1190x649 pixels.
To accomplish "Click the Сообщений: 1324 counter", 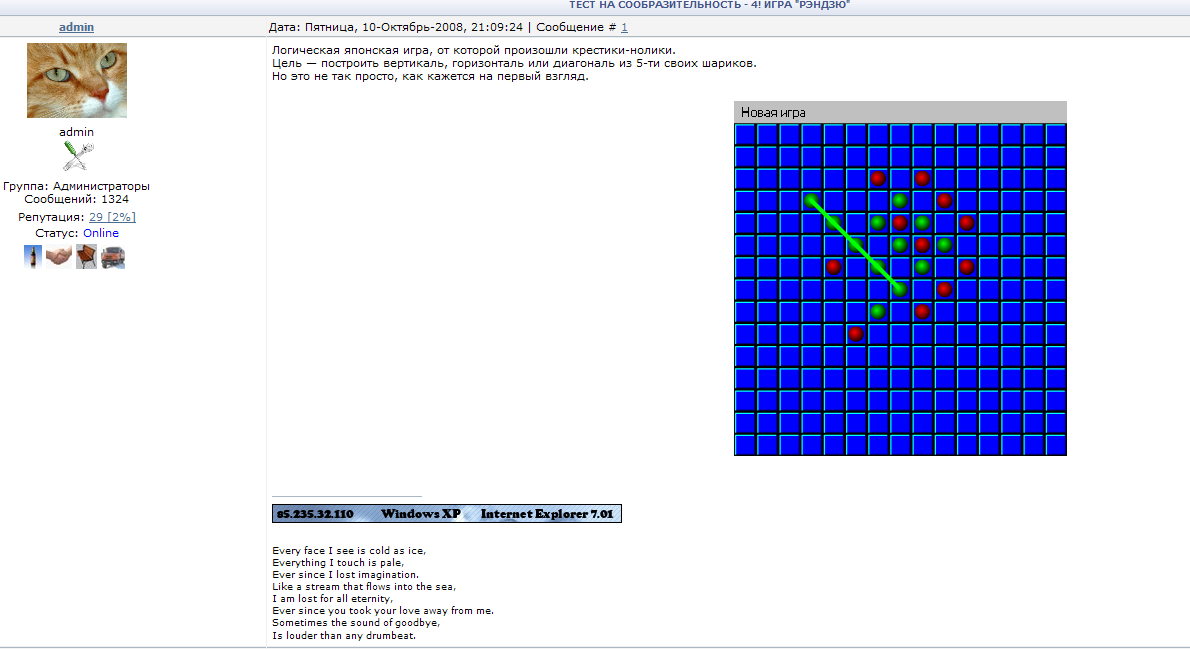I will click(77, 199).
